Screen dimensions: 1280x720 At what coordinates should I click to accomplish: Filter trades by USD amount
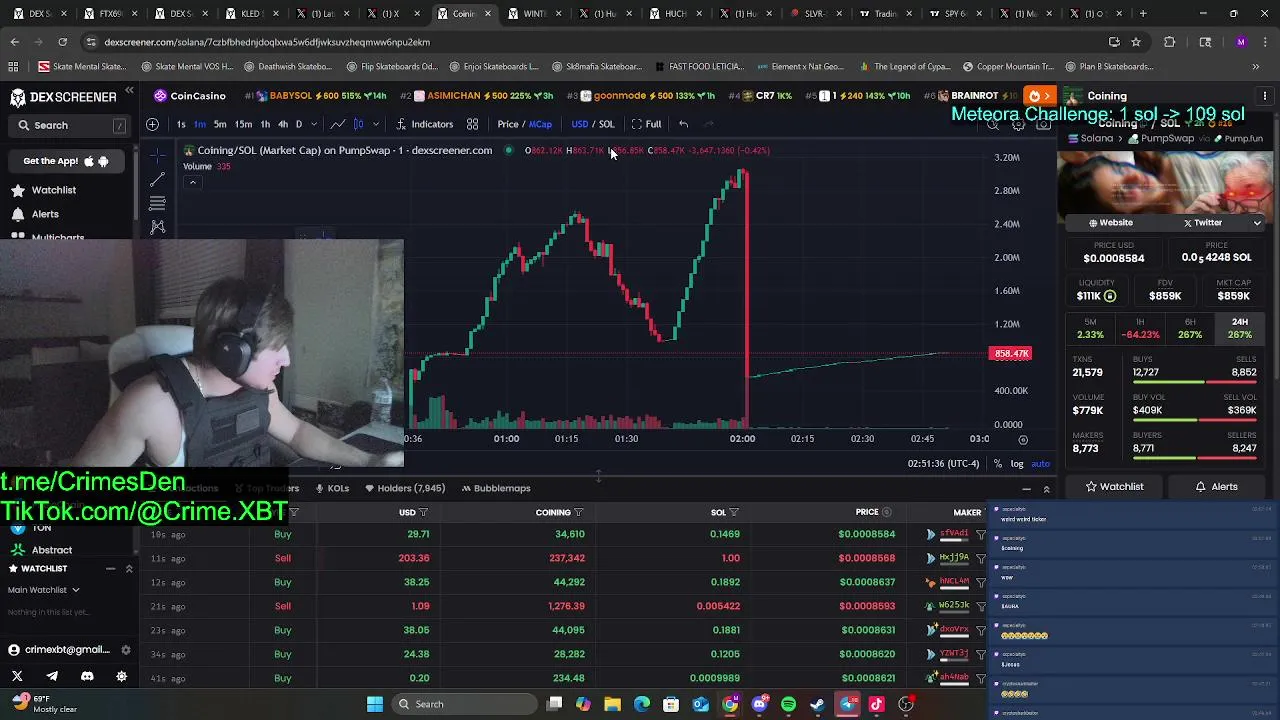click(423, 512)
